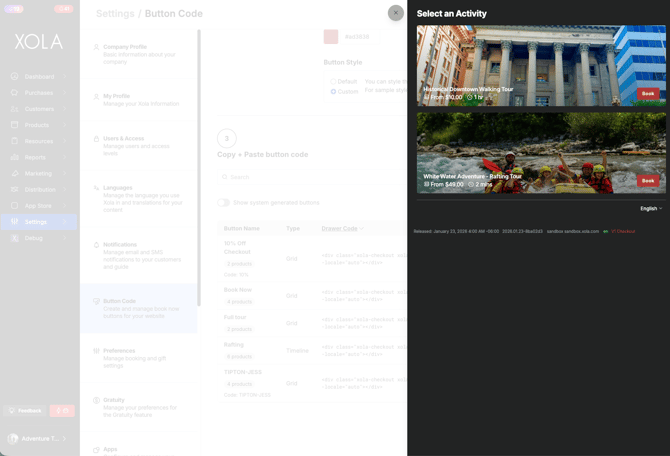Click the red notification badge beside Feedback
This screenshot has width=670, height=456.
click(62, 411)
